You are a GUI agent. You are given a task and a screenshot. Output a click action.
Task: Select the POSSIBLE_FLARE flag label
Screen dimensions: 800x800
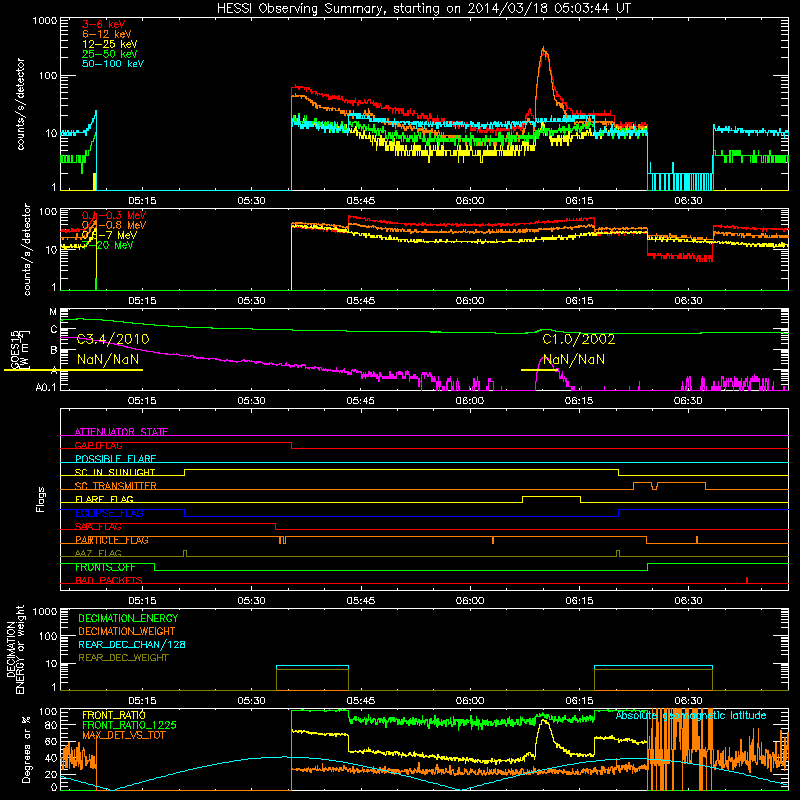115,459
